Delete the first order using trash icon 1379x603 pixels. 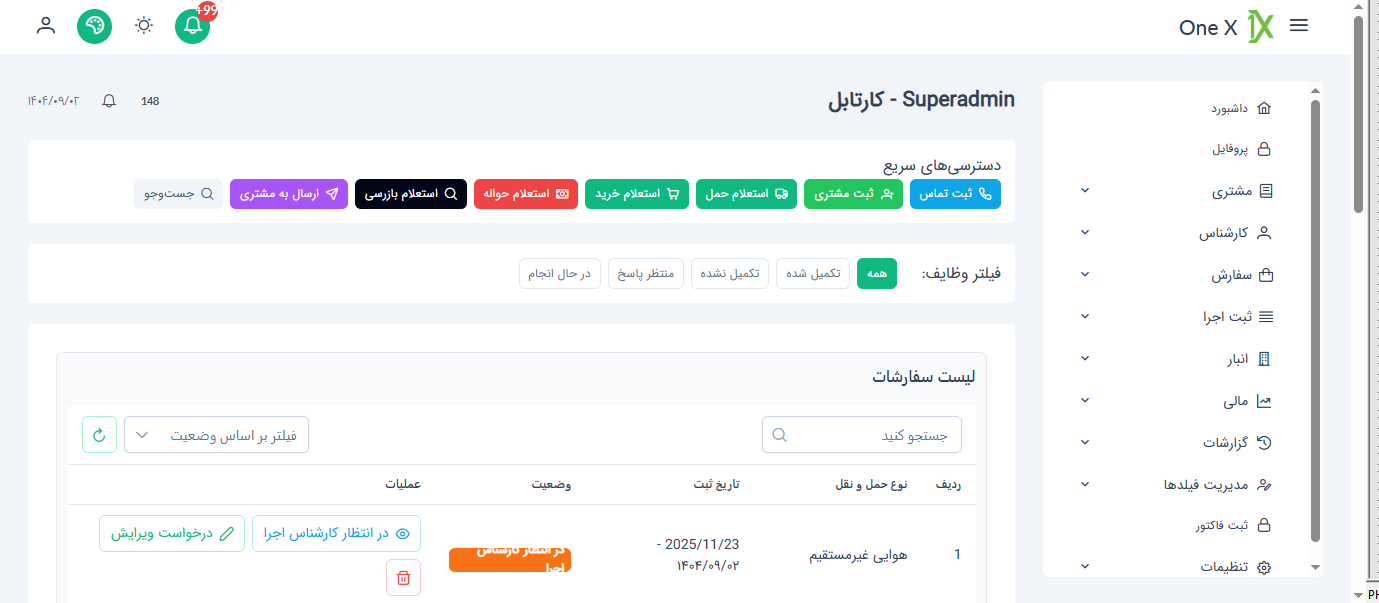(403, 577)
